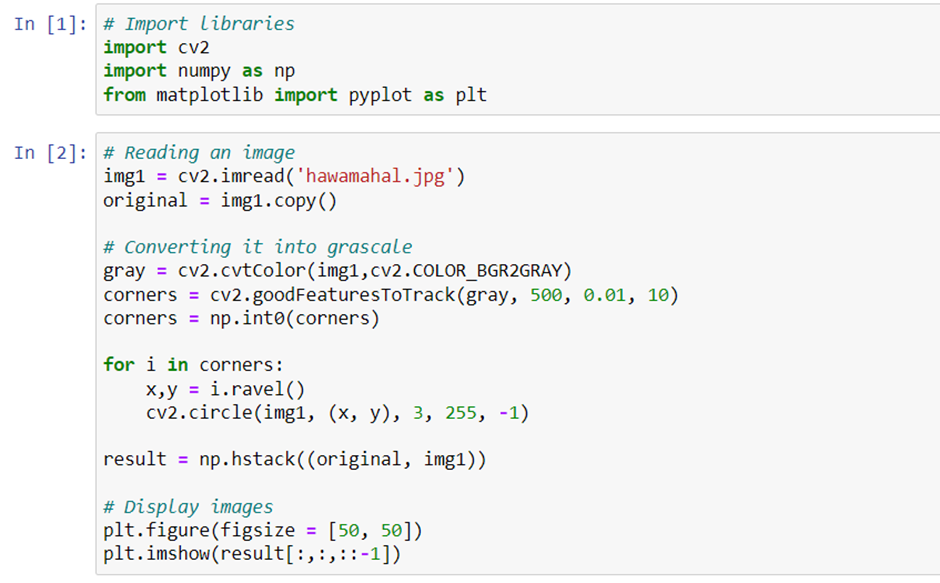Click the np.hstack result line
The image size is (940, 583).
(295, 459)
